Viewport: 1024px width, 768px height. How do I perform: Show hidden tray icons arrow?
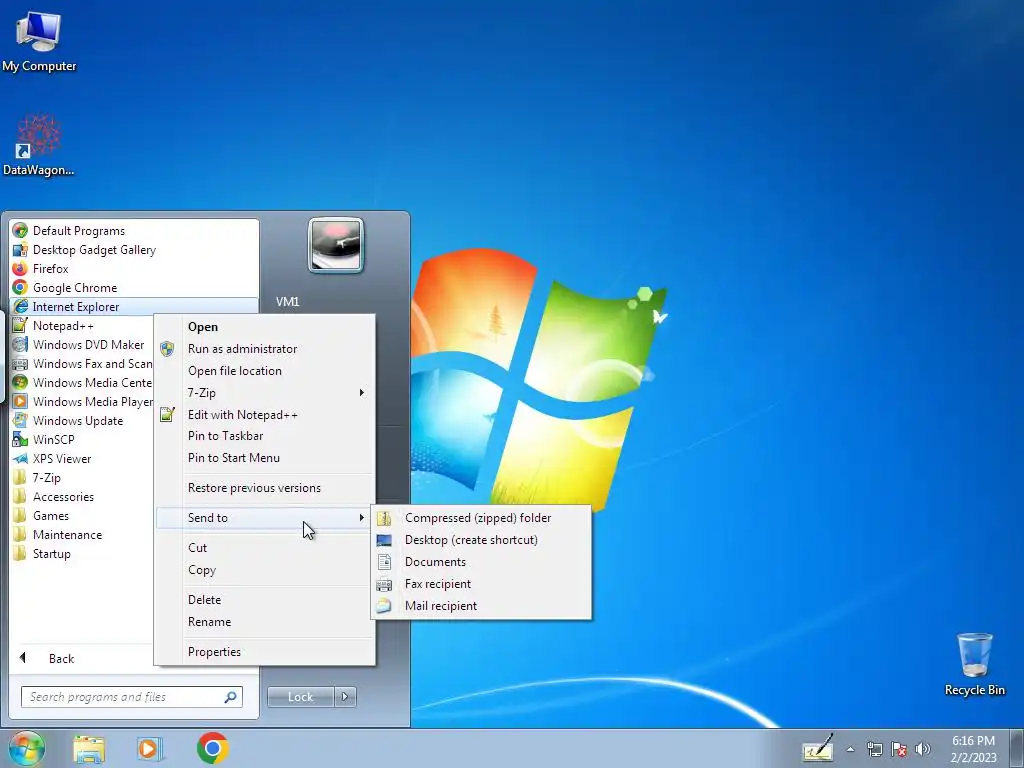pyautogui.click(x=850, y=749)
